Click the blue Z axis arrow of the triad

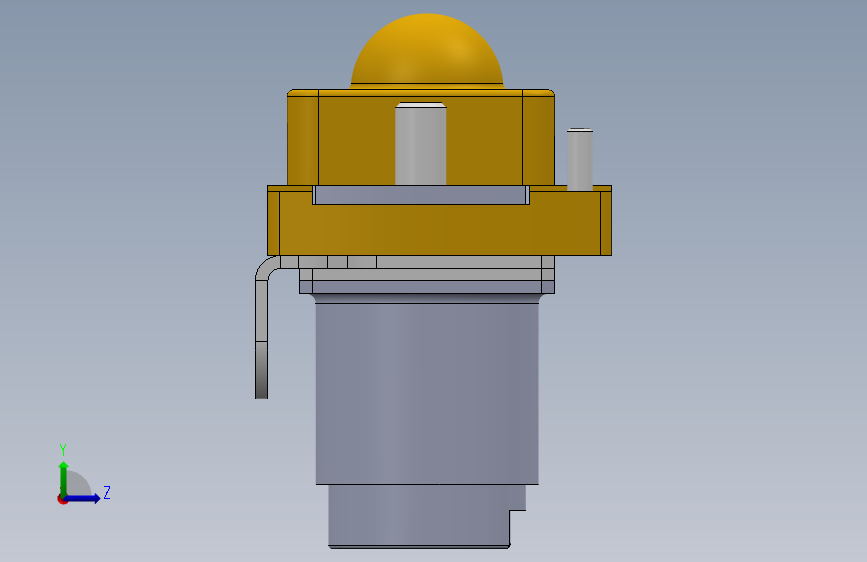pos(84,498)
